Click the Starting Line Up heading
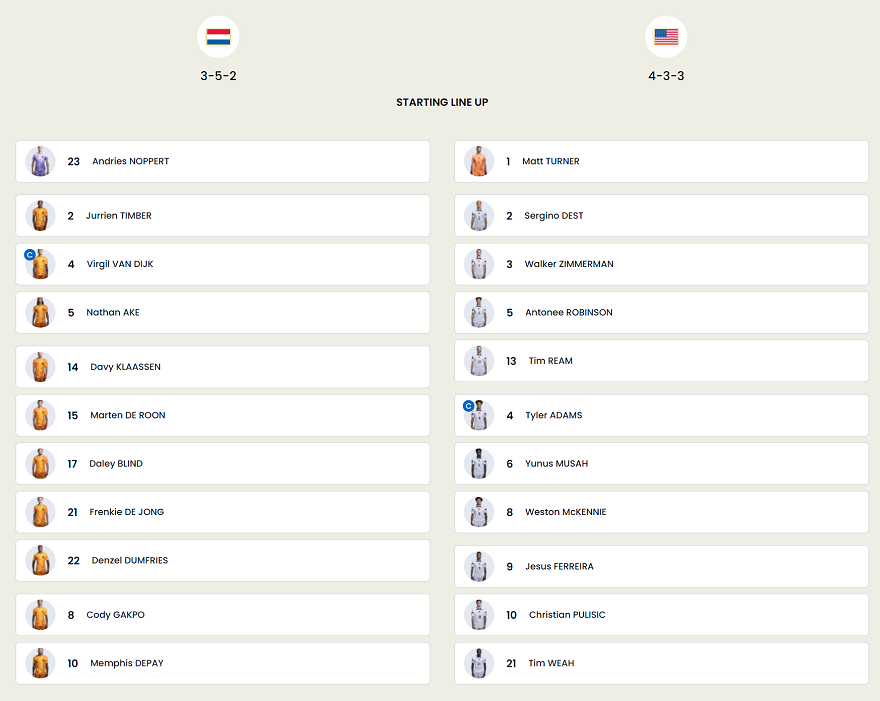The image size is (880, 701). [442, 102]
